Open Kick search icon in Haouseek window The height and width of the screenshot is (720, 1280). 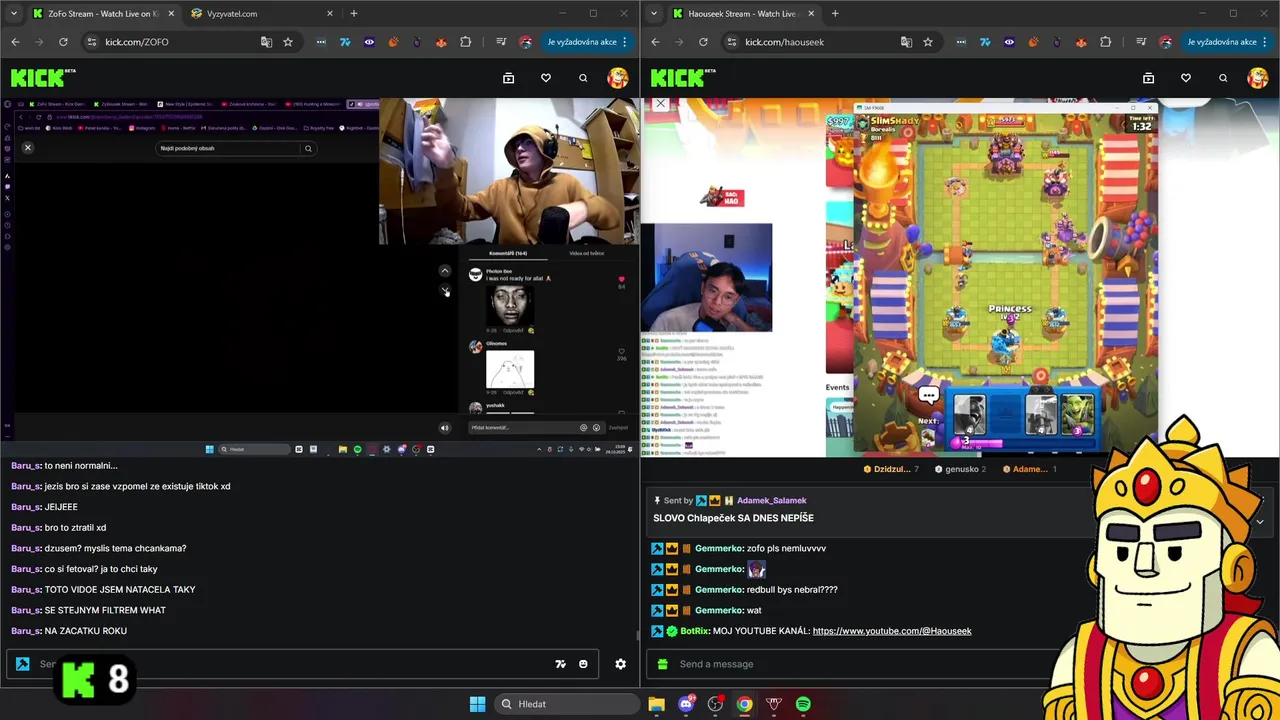pyautogui.click(x=1223, y=78)
